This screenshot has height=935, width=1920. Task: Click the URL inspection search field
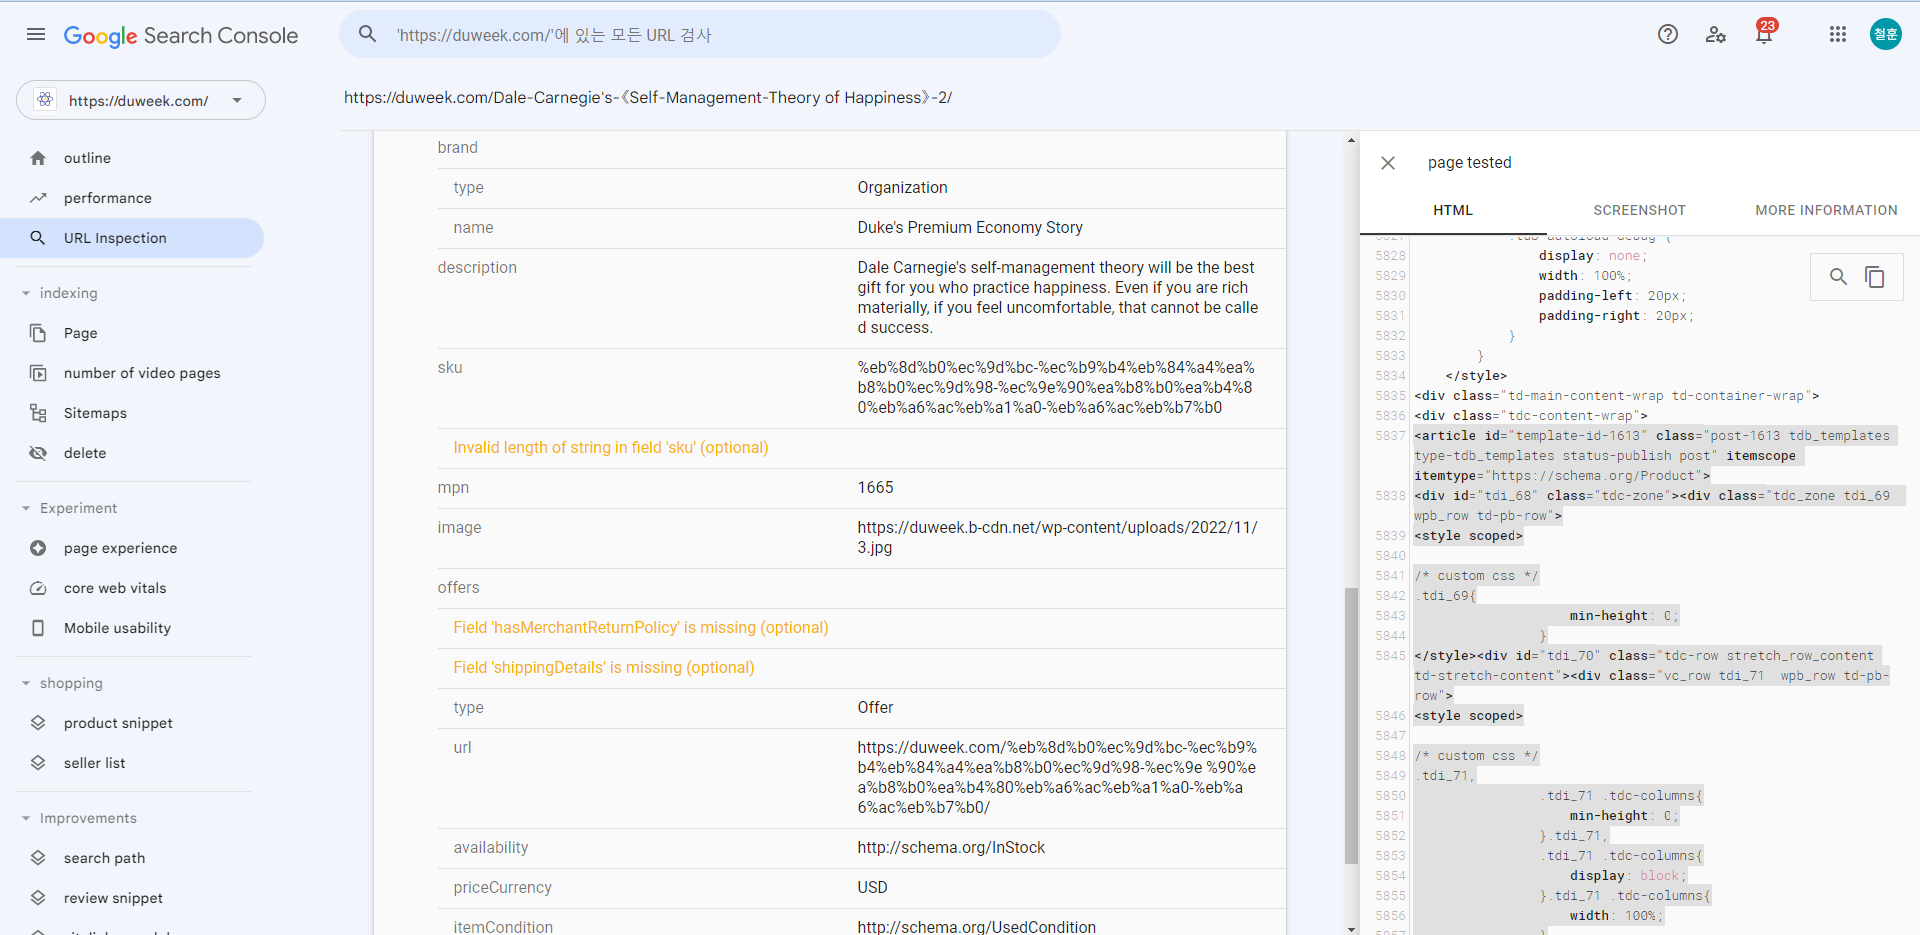coord(700,34)
